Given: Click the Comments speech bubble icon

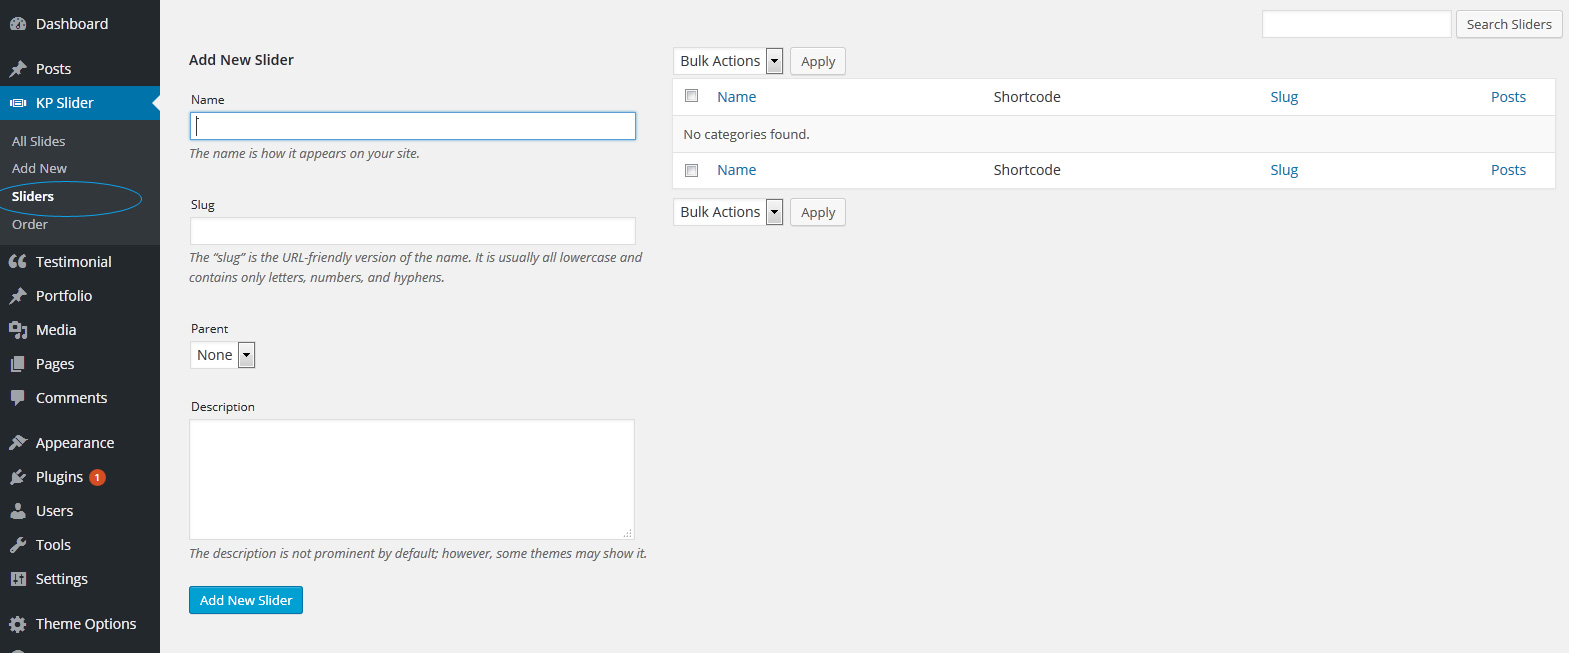Looking at the screenshot, I should (x=18, y=398).
